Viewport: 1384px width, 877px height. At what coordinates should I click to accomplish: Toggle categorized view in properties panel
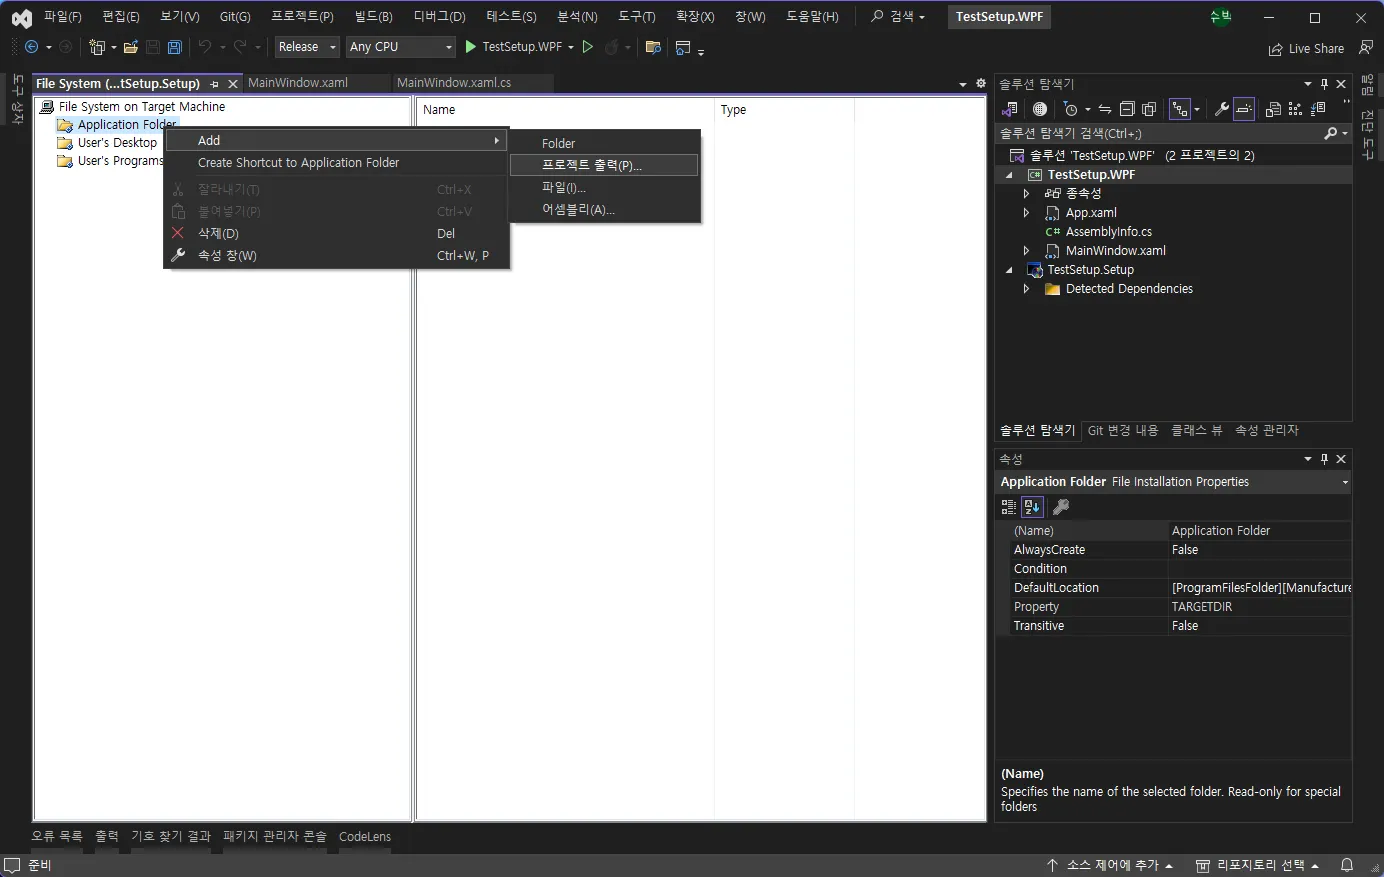(x=1009, y=507)
